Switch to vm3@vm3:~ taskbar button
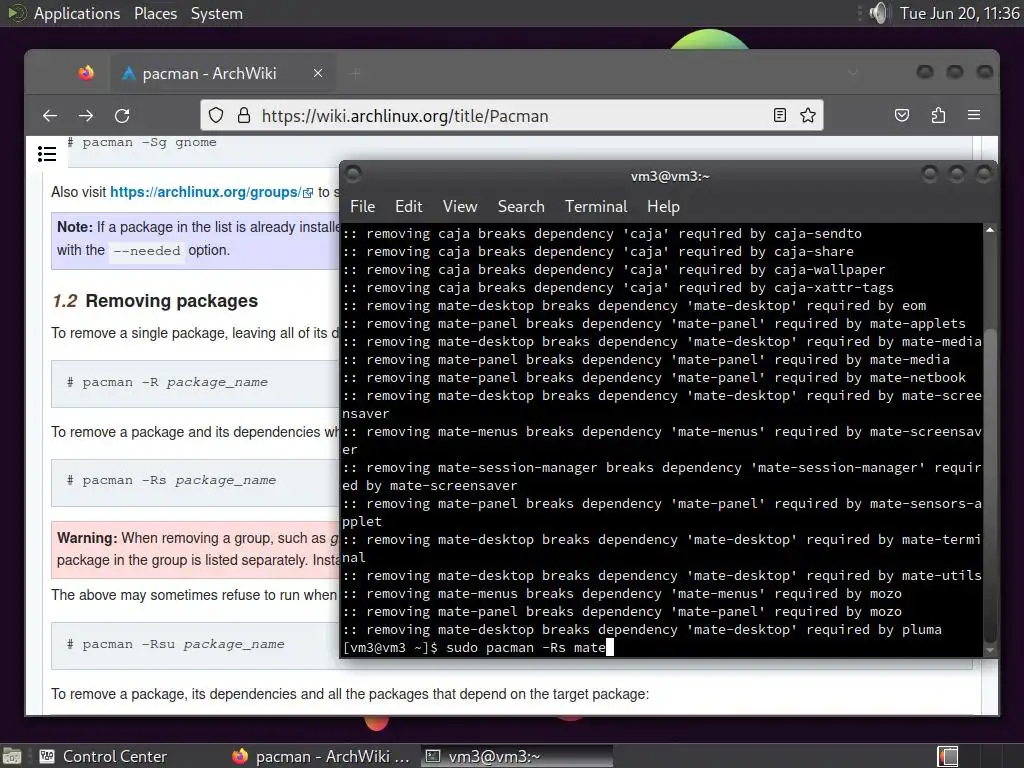This screenshot has height=768, width=1024. (x=516, y=756)
